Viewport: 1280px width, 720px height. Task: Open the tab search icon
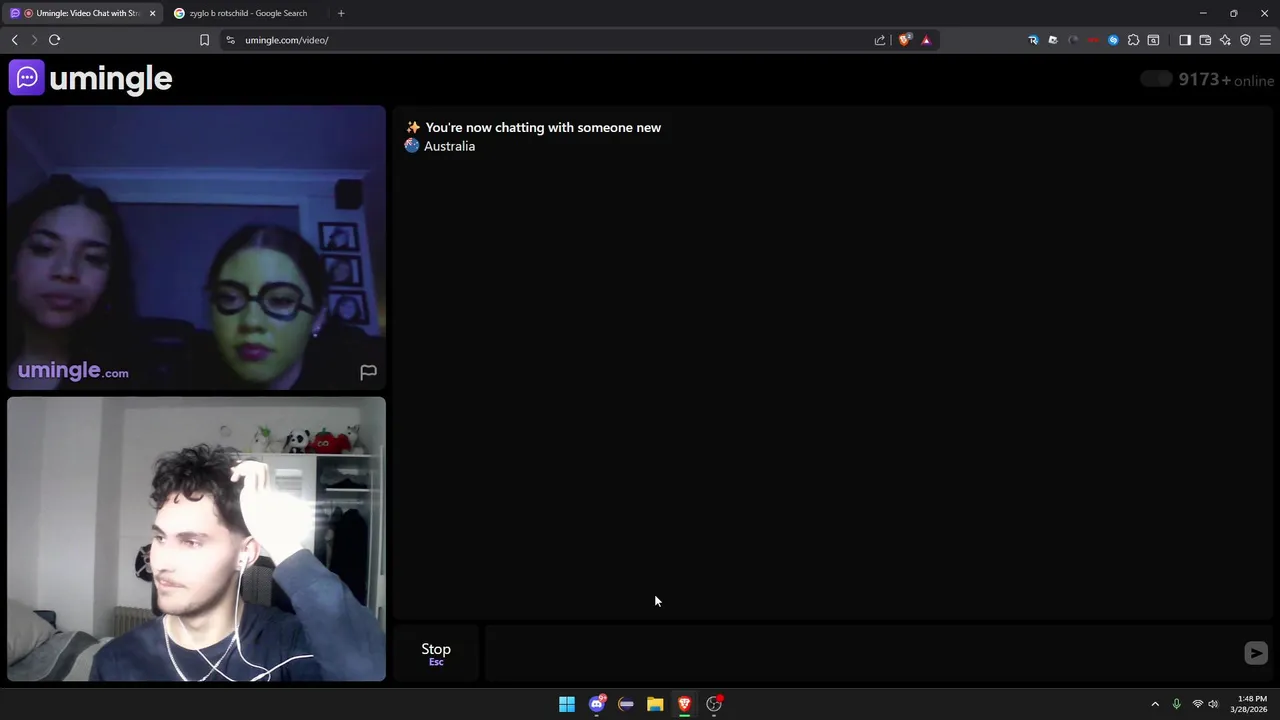click(1153, 40)
